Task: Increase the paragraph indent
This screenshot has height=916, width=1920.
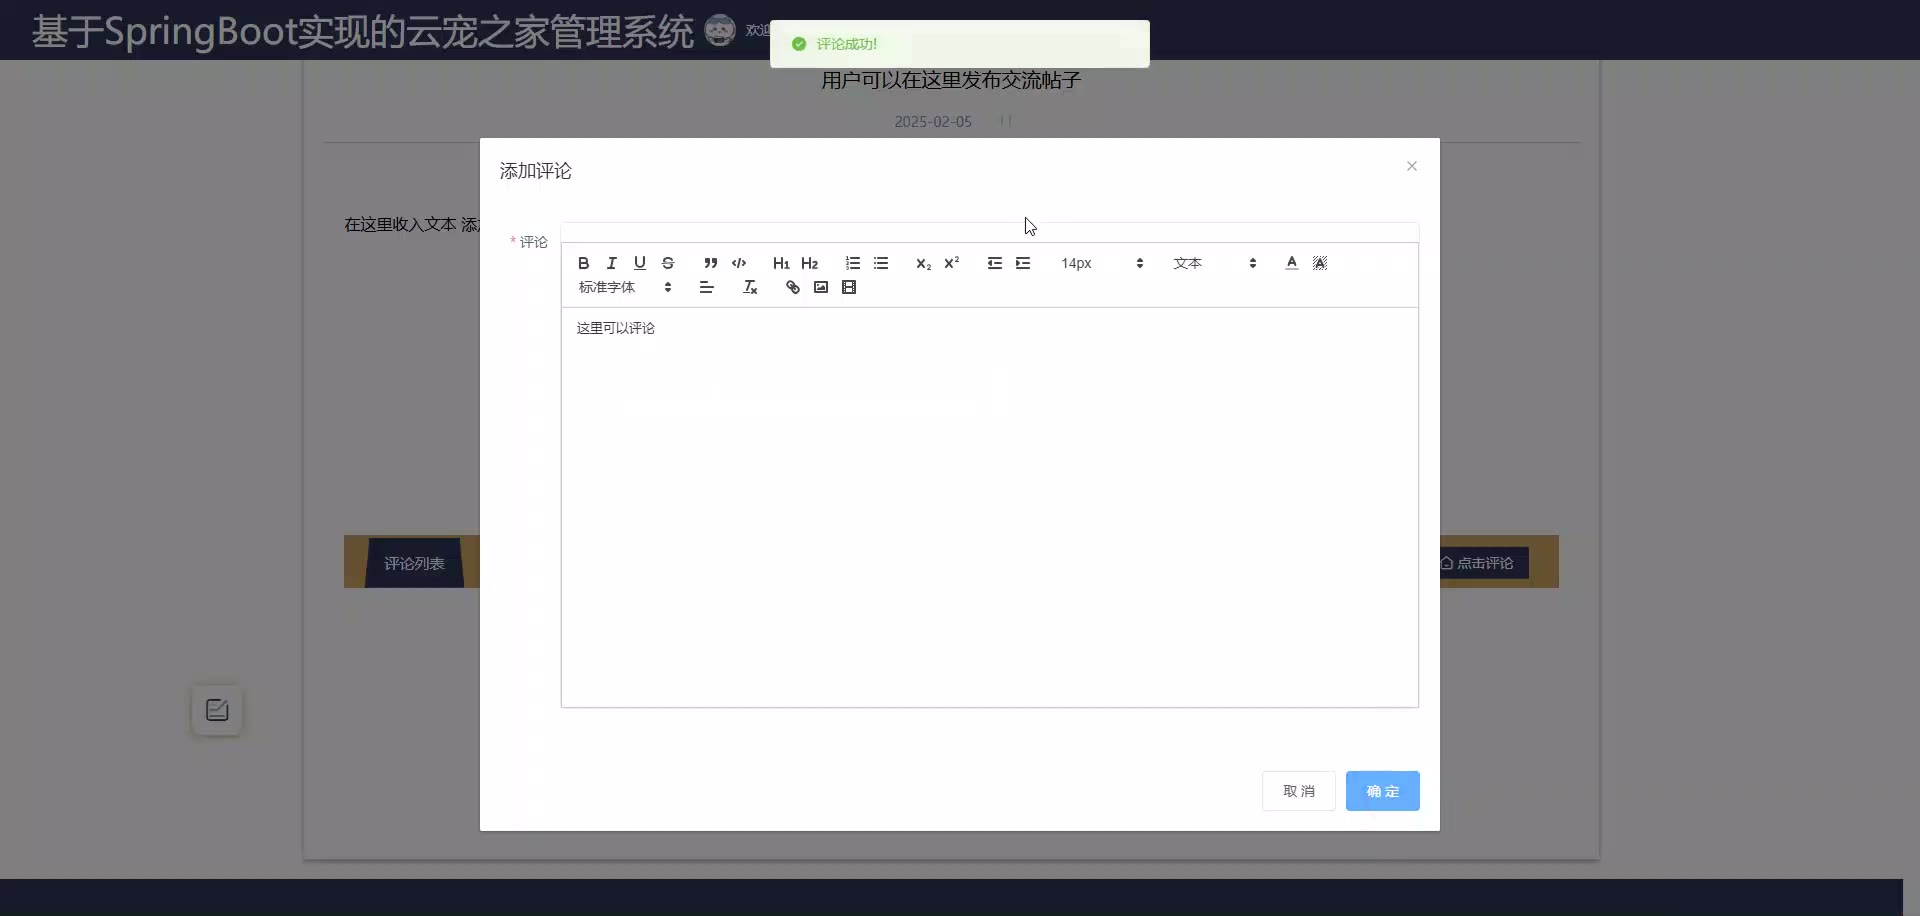Action: (x=1023, y=263)
